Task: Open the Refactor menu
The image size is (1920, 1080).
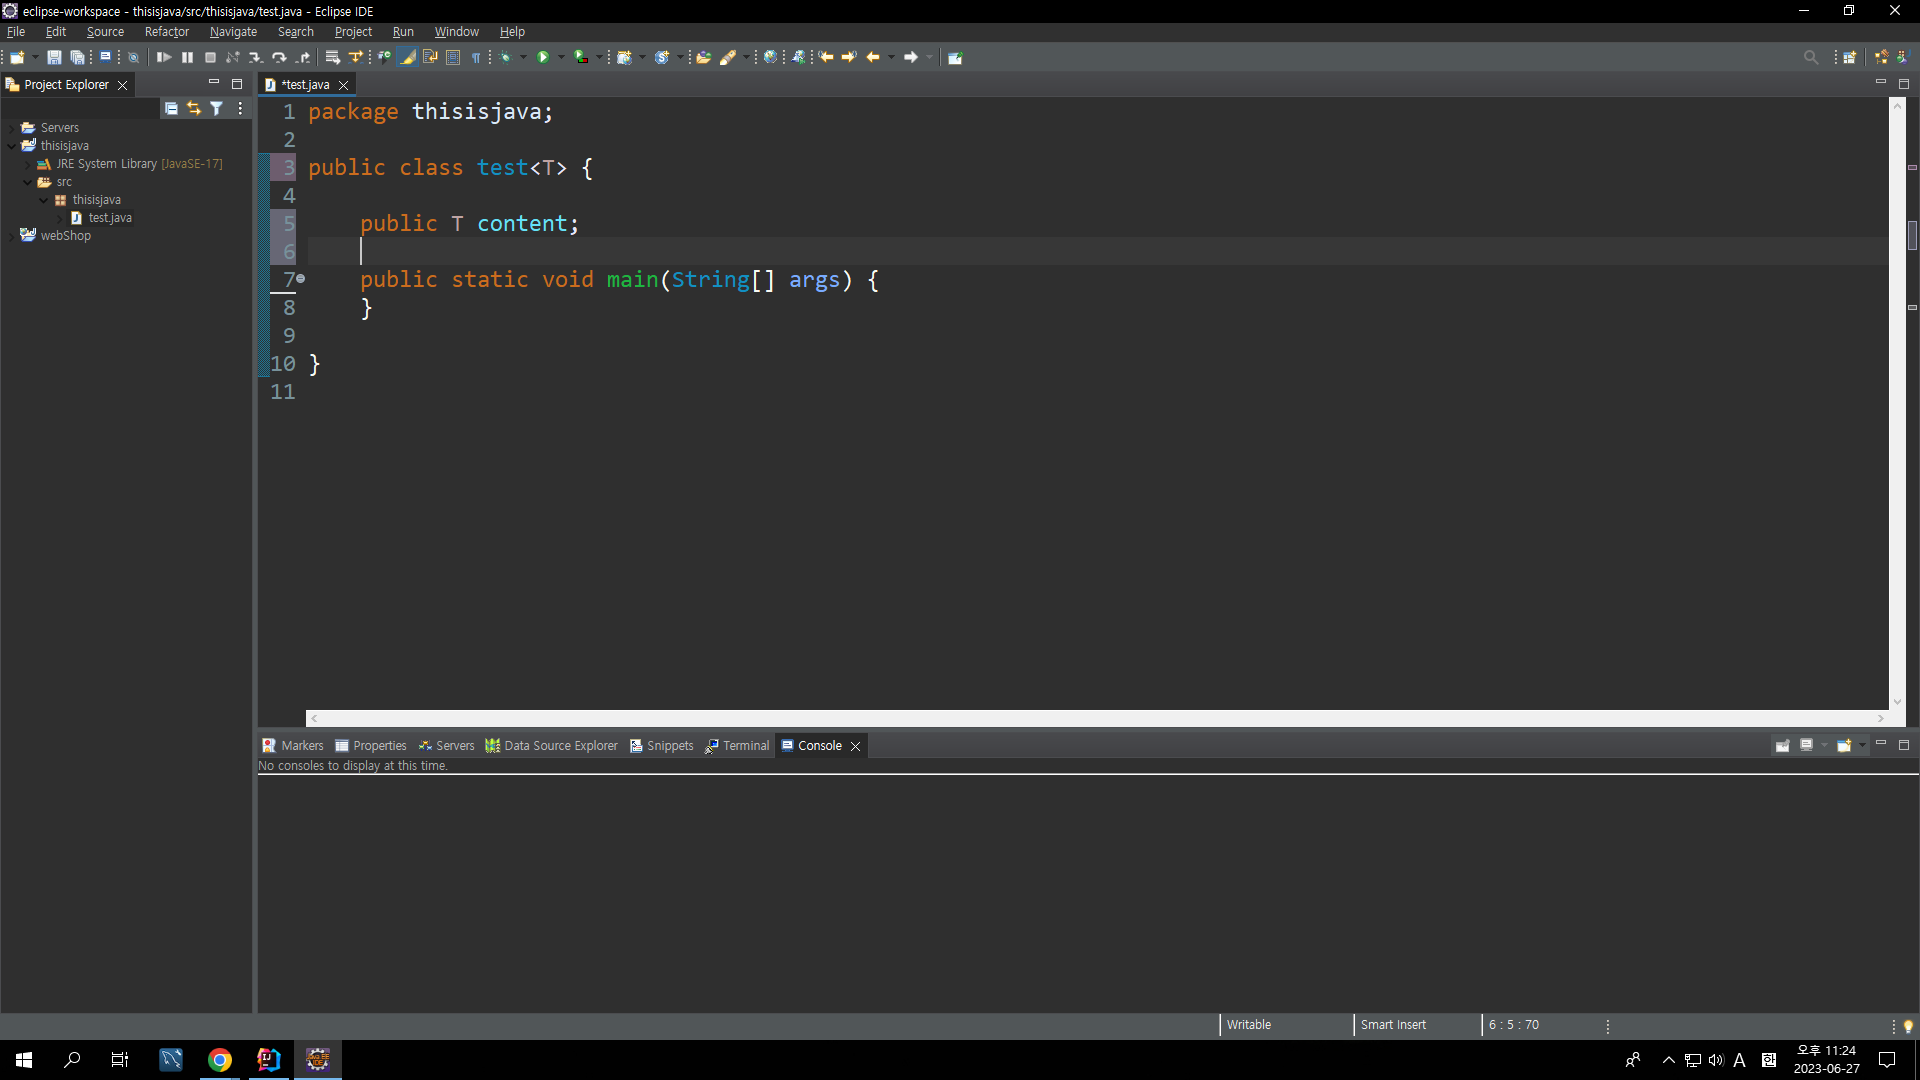Action: click(x=166, y=32)
